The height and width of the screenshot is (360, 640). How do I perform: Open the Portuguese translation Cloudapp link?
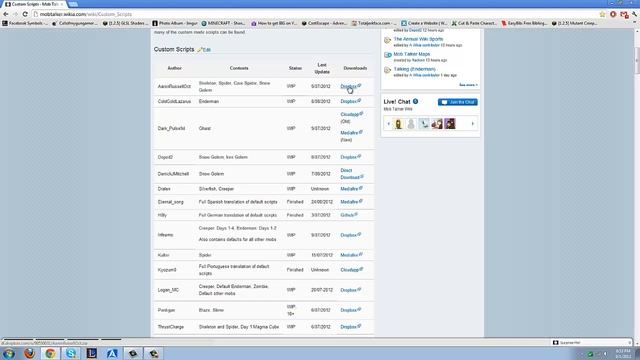tap(351, 270)
